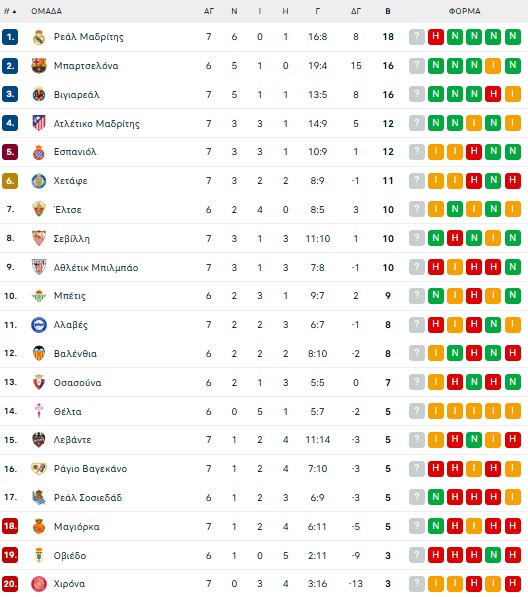Viewport: 528px width, 597px height.
Task: Open the Villarreal team logo
Action: (39, 95)
